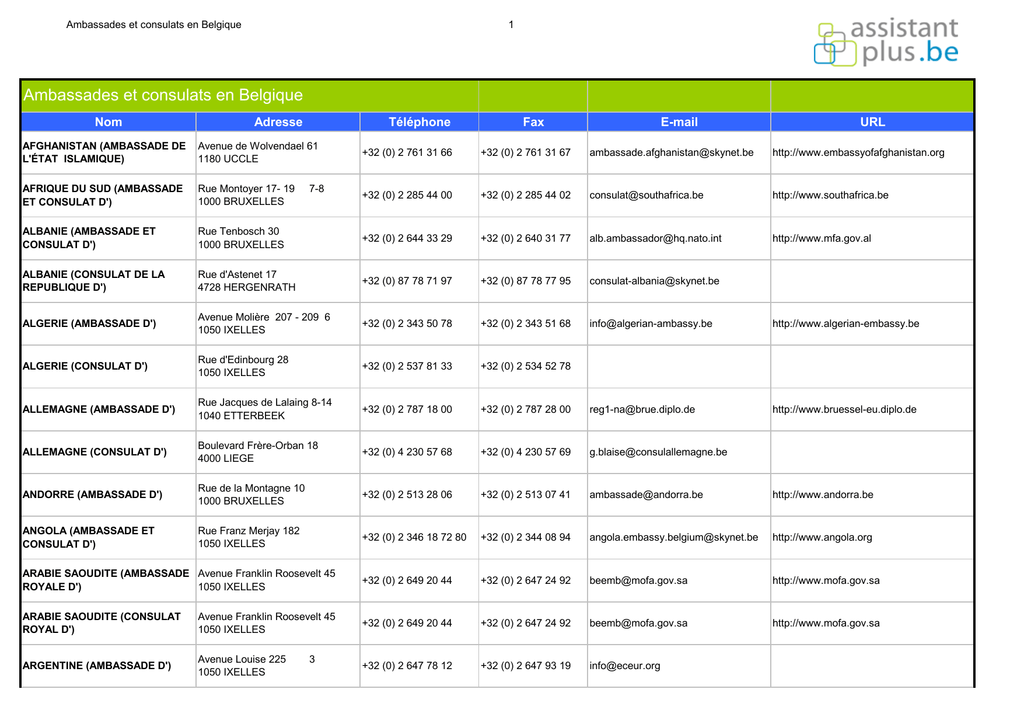
Task: Open http://www.mfa.gov.al link
Action: click(822, 238)
